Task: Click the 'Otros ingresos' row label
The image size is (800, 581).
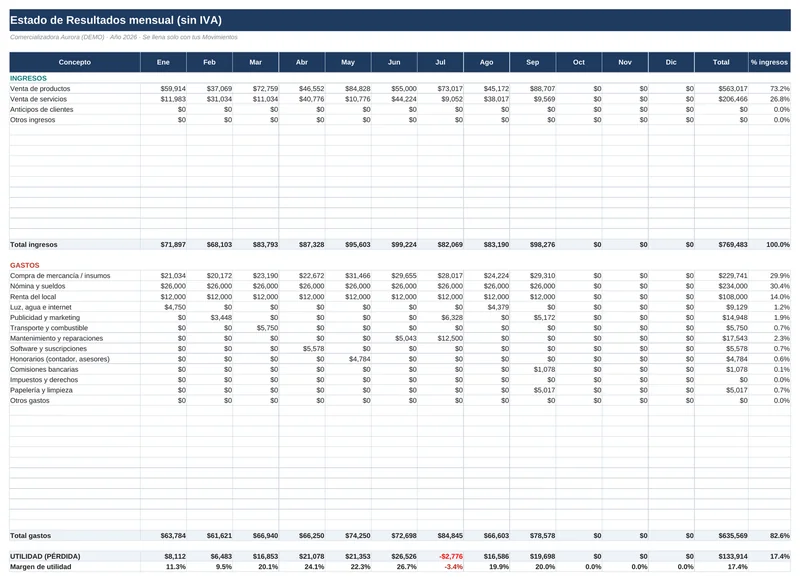Action: [33, 120]
